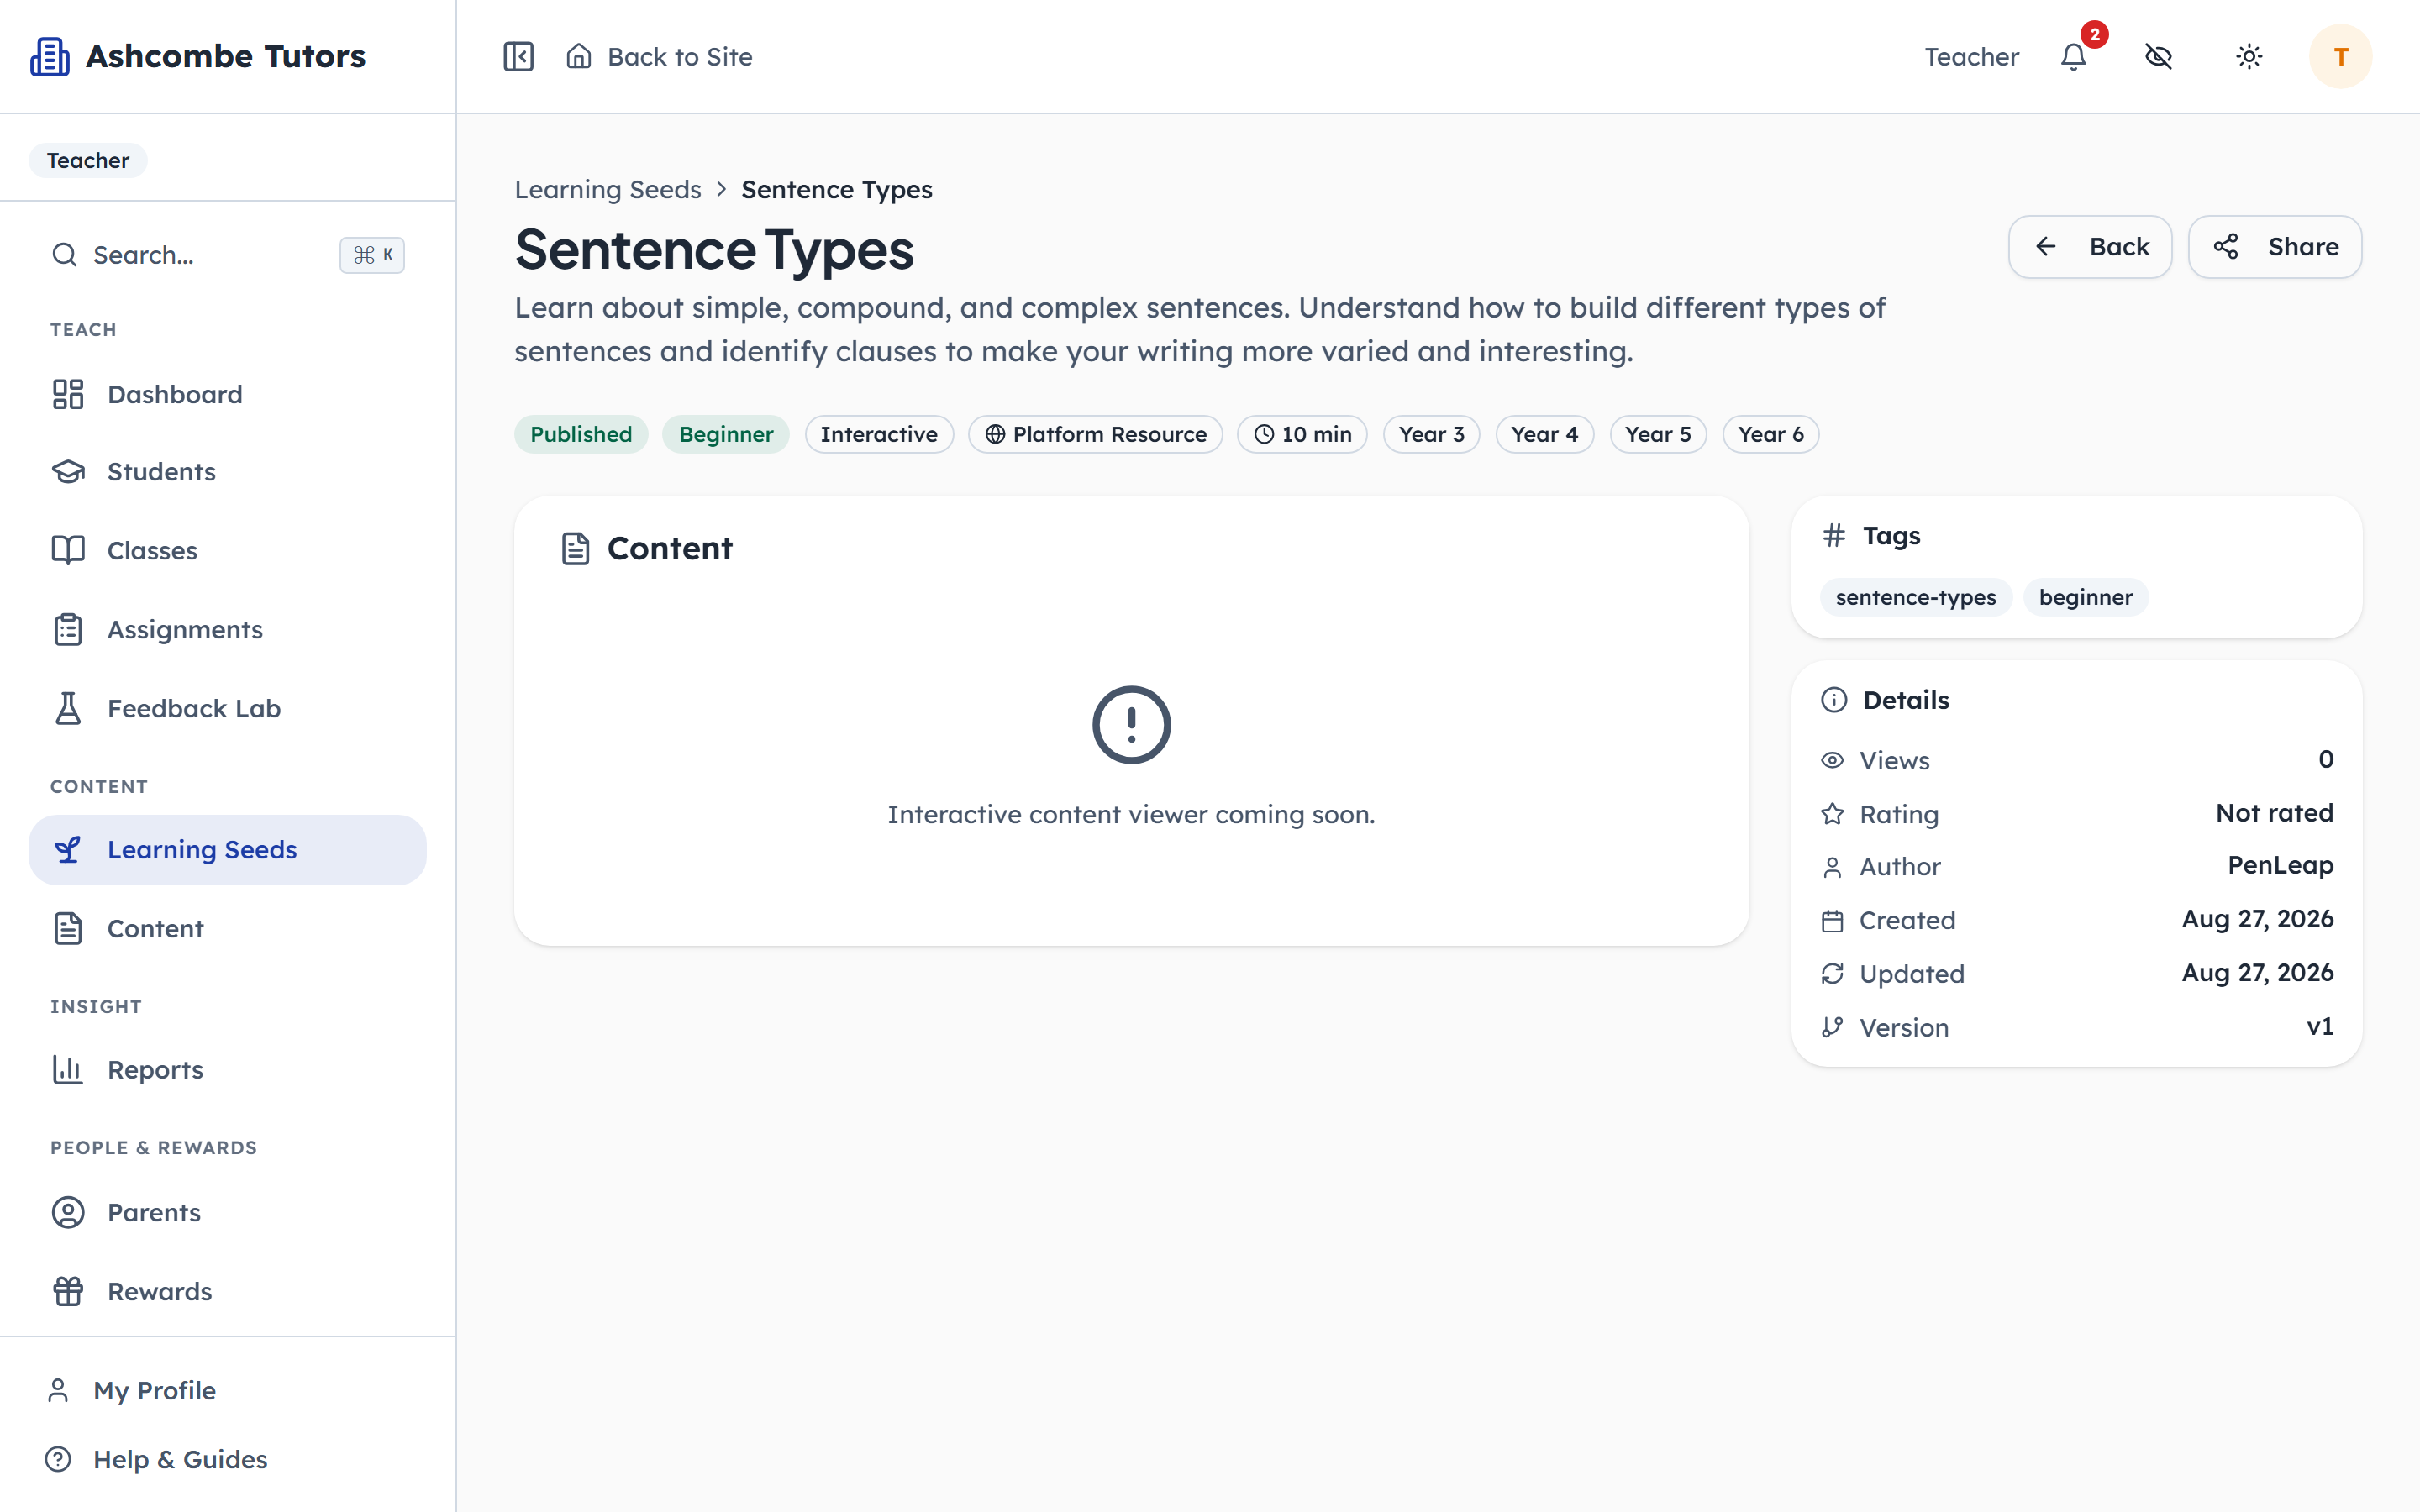This screenshot has height=1512, width=2420.
Task: Select the Assignments clipboard icon
Action: tap(68, 629)
